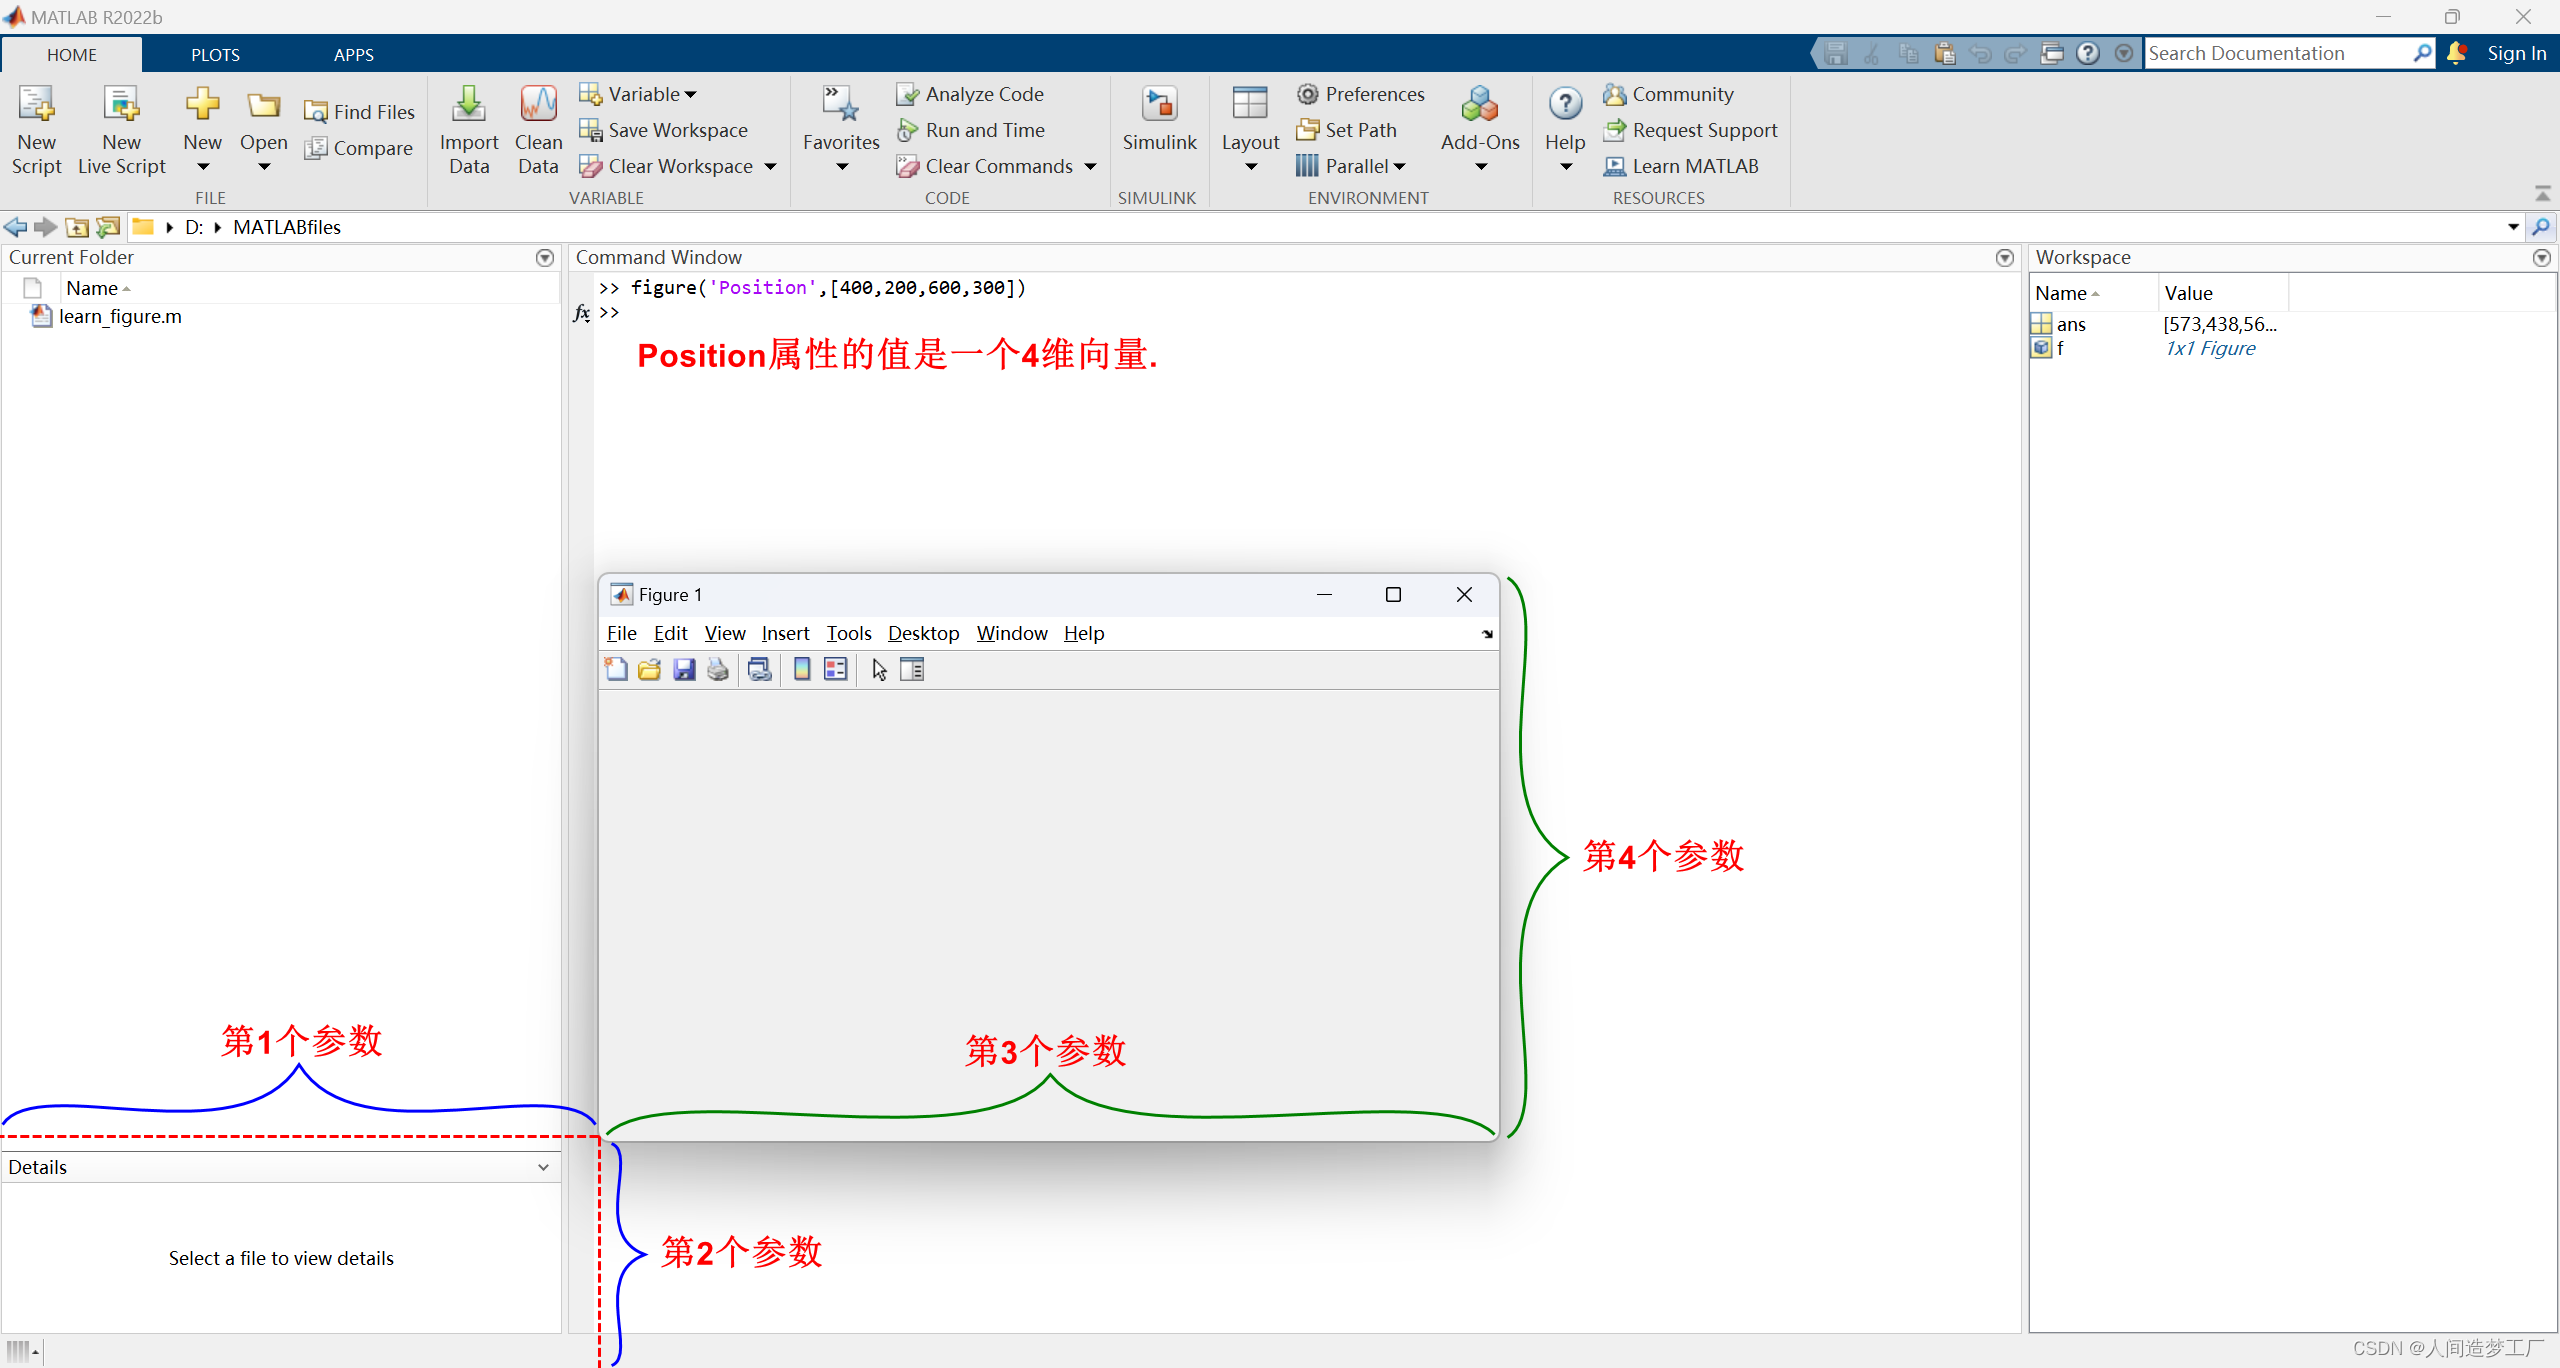The image size is (2560, 1368).
Task: Open Workspace panel actions menu
Action: point(2542,258)
